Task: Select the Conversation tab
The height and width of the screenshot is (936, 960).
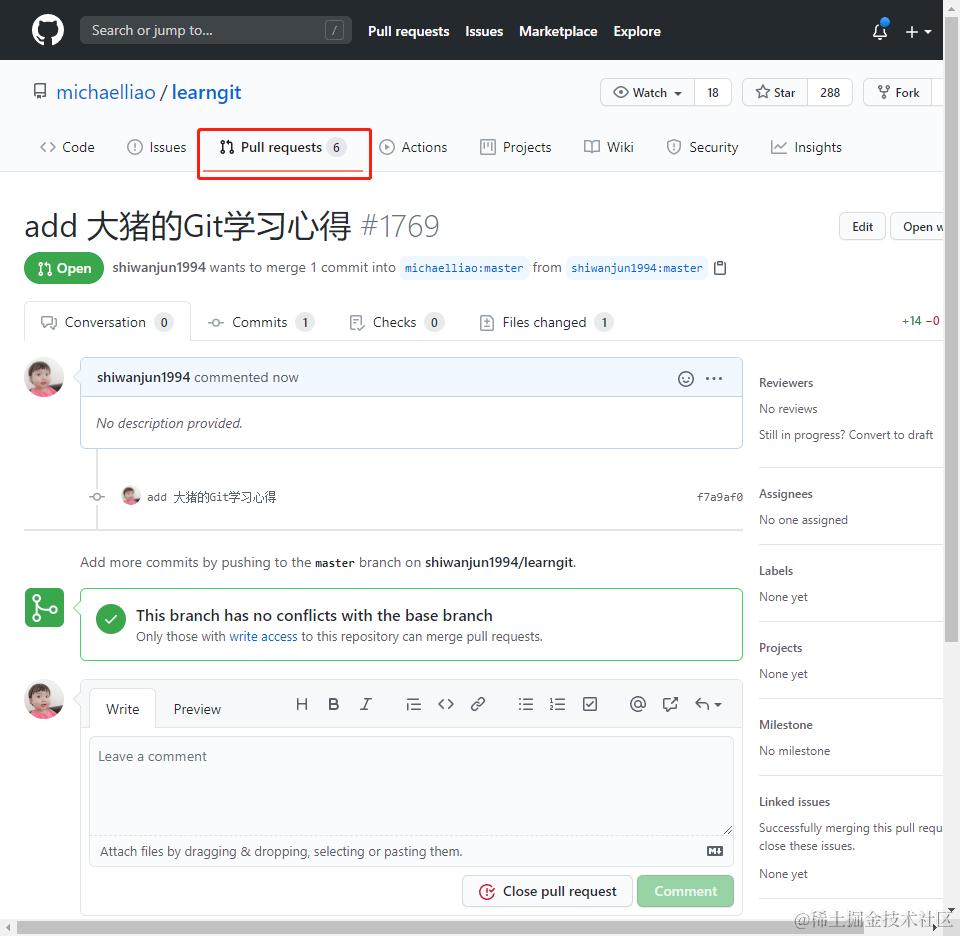Action: coord(107,322)
